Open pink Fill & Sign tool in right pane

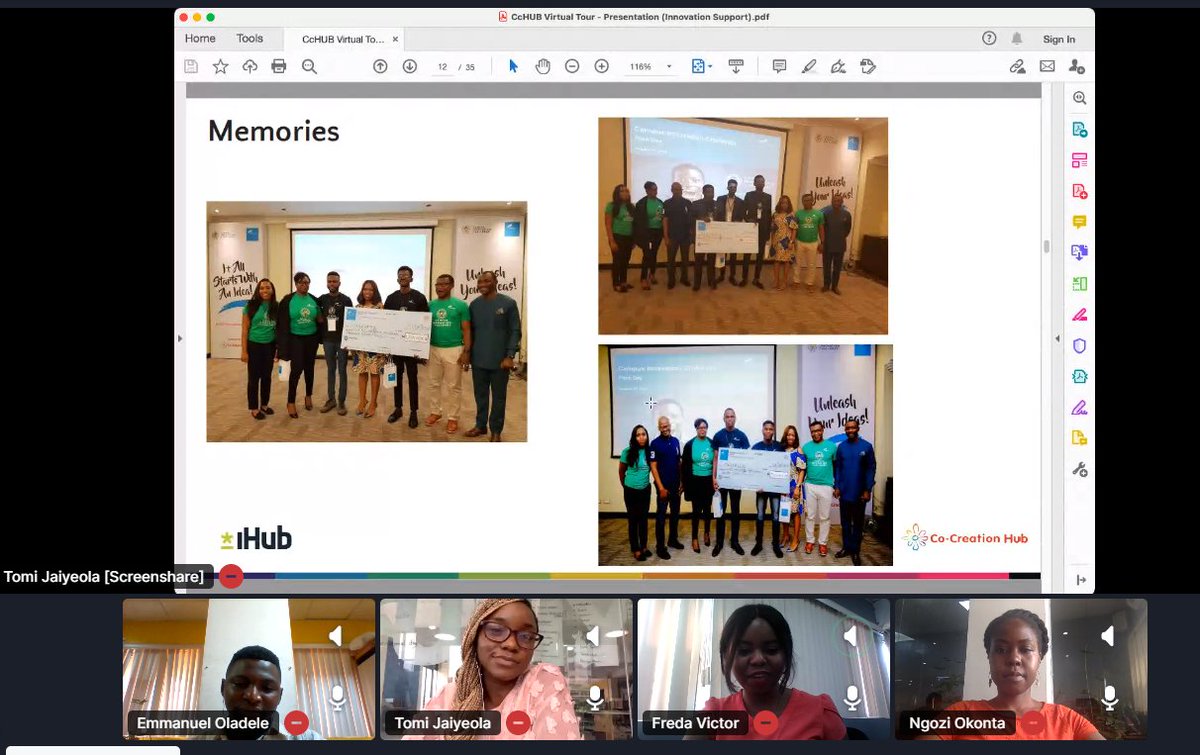(x=1079, y=314)
